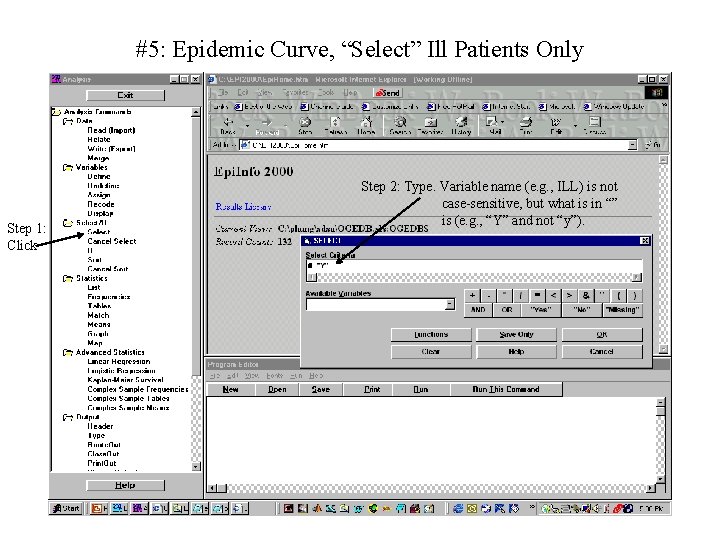Screen dimensions: 720x540
Task: Click New in Program Editor toolbar
Action: tap(230, 389)
